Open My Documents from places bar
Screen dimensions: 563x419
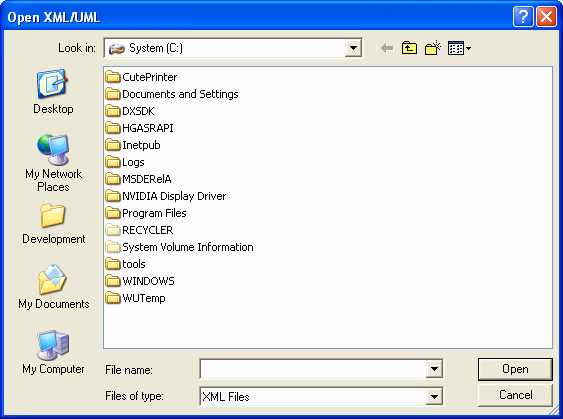pyautogui.click(x=53, y=287)
